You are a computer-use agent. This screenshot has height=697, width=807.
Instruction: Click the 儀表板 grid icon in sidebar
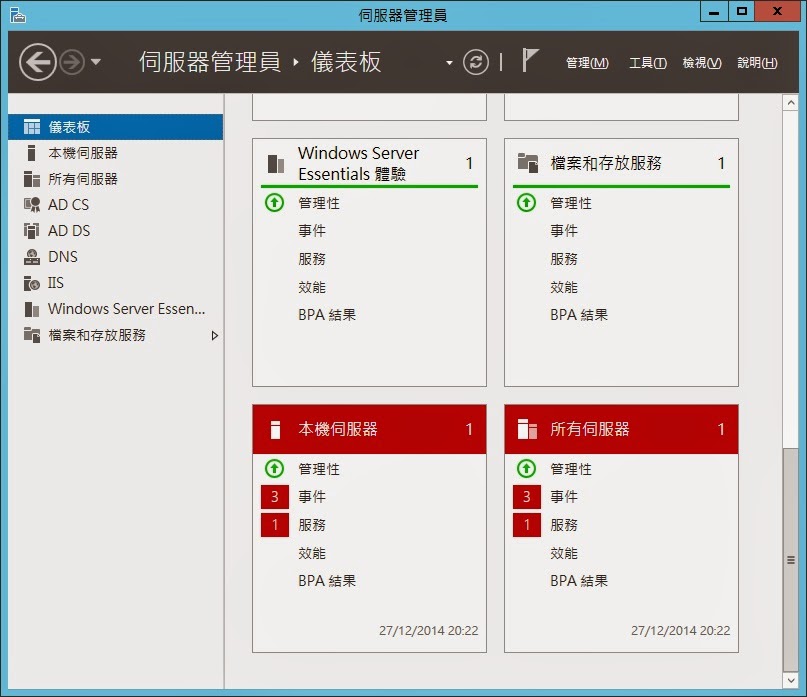32,127
